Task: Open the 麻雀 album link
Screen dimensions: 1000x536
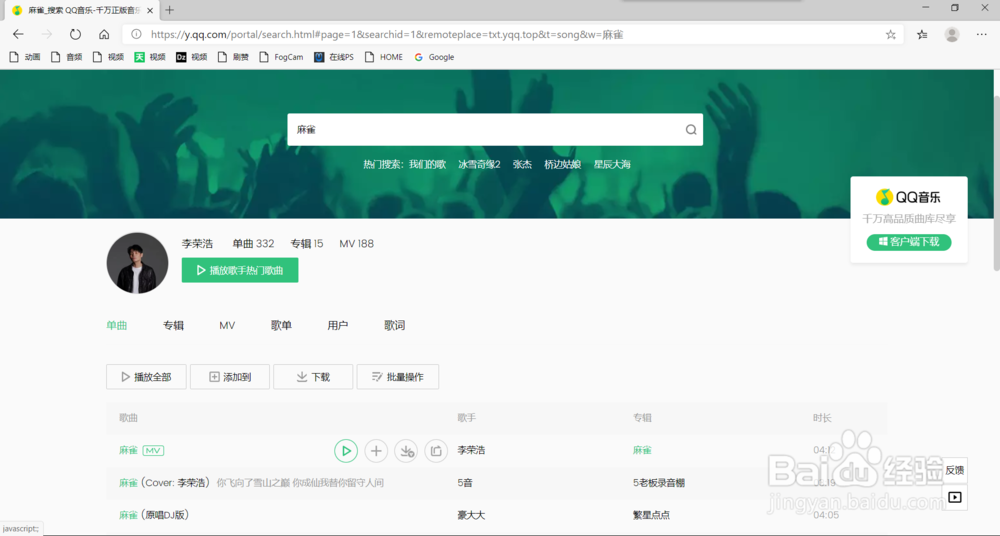Action: coord(642,450)
